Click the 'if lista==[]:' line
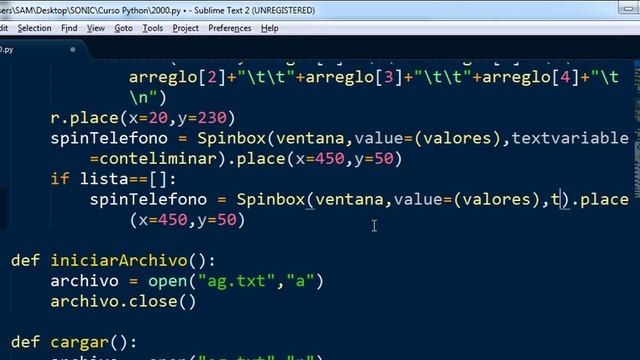Viewport: 640px width, 360px height. [x=113, y=179]
